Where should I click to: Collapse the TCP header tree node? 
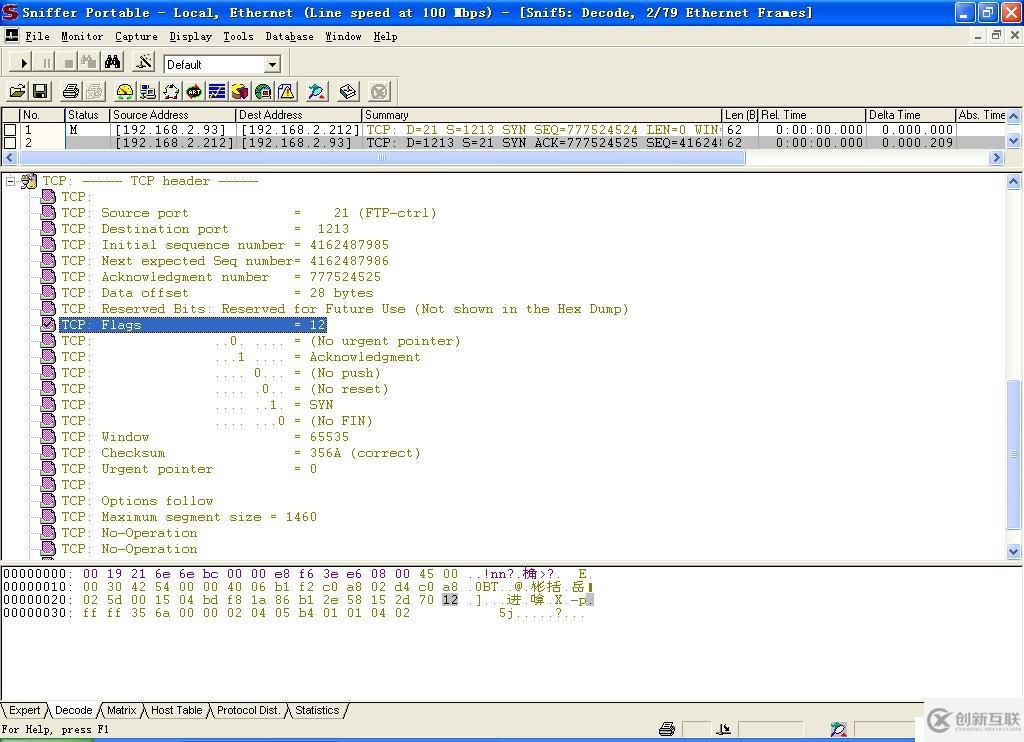(x=10, y=181)
